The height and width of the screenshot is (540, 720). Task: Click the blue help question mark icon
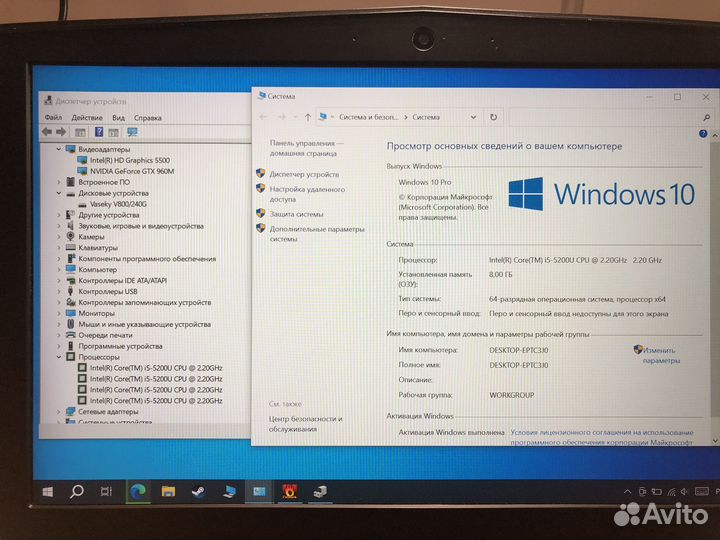point(703,134)
